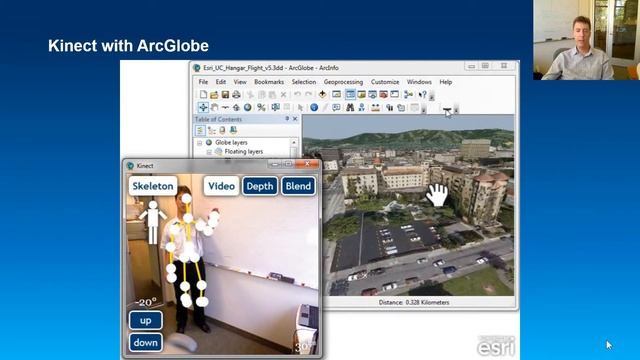640x360 pixels.
Task: Open the Find binoculars tool
Action: [x=350, y=107]
